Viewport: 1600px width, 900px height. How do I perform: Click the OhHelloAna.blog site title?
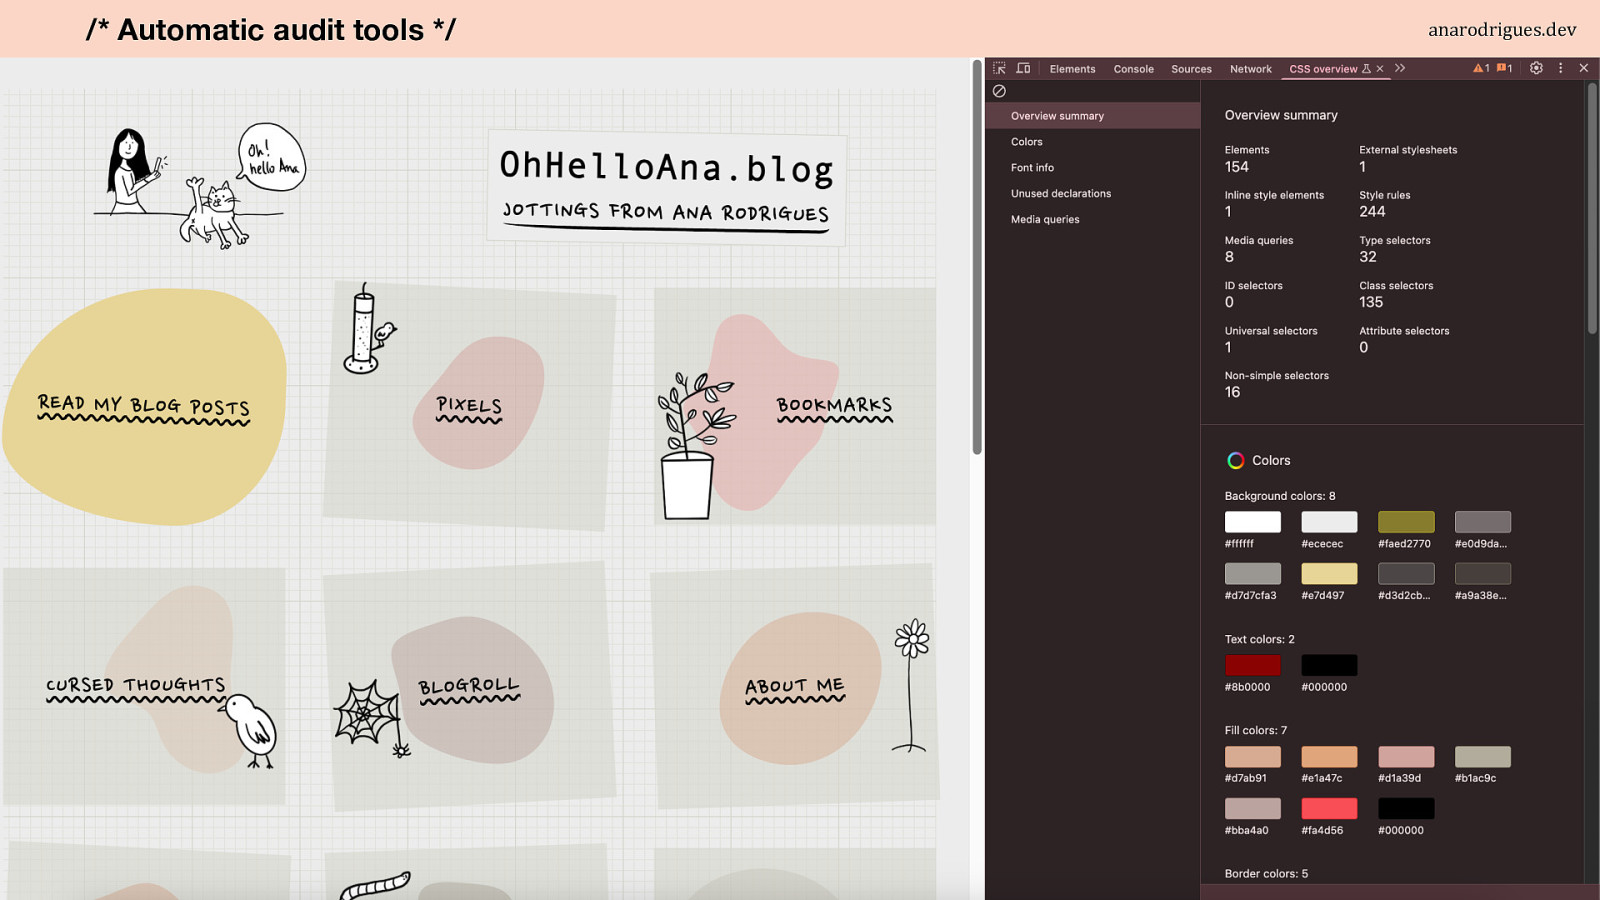click(x=666, y=167)
